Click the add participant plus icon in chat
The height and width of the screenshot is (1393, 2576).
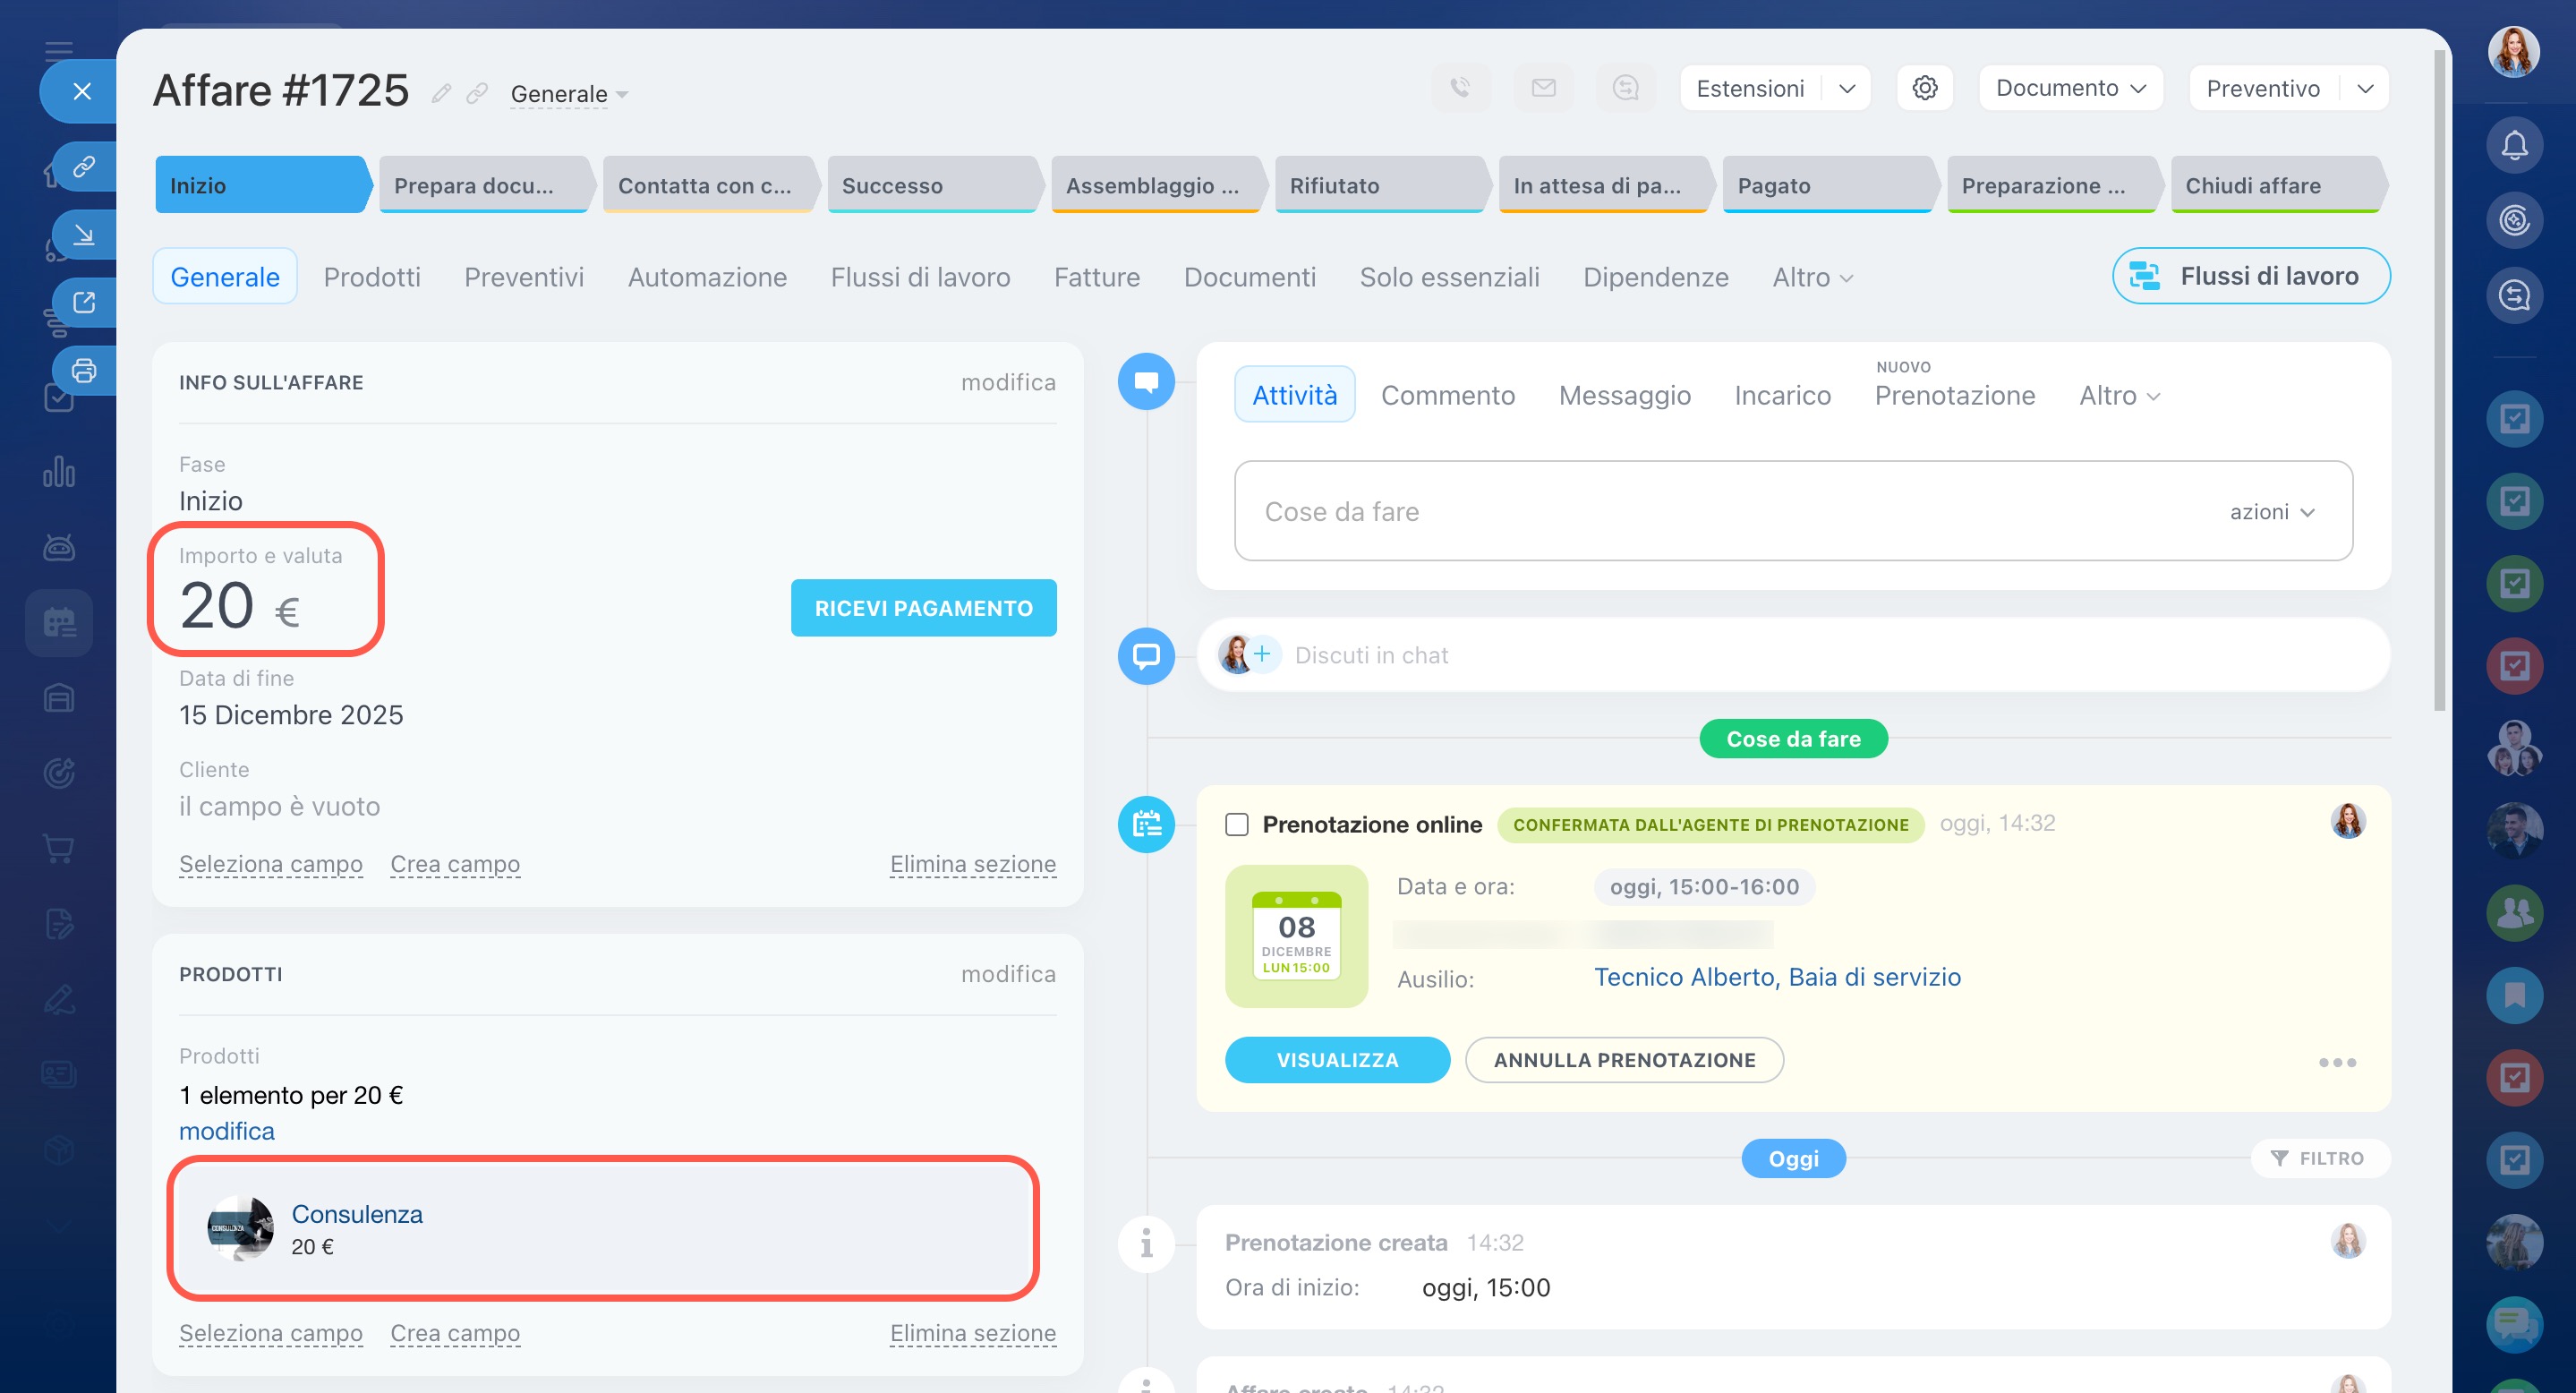(1263, 654)
